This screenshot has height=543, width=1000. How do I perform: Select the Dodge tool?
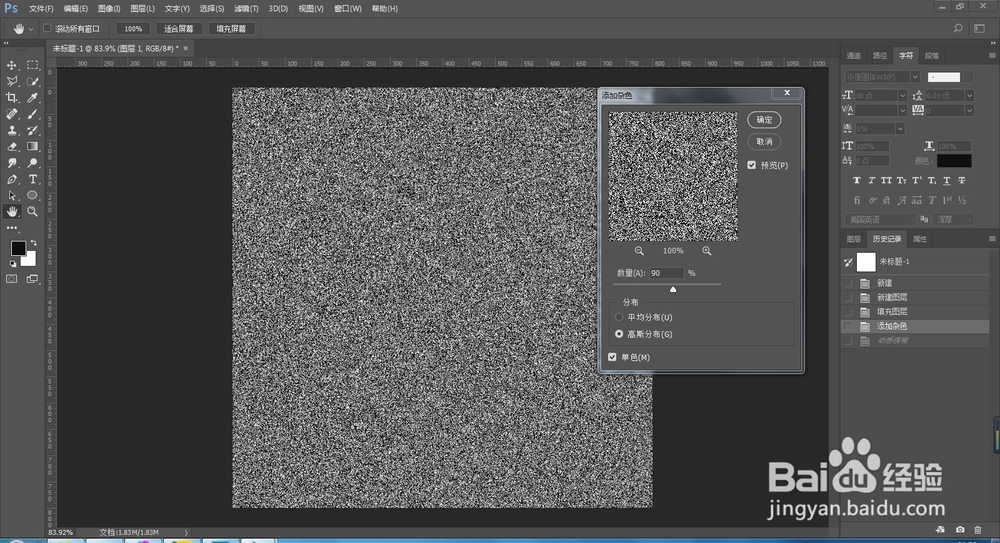32,163
